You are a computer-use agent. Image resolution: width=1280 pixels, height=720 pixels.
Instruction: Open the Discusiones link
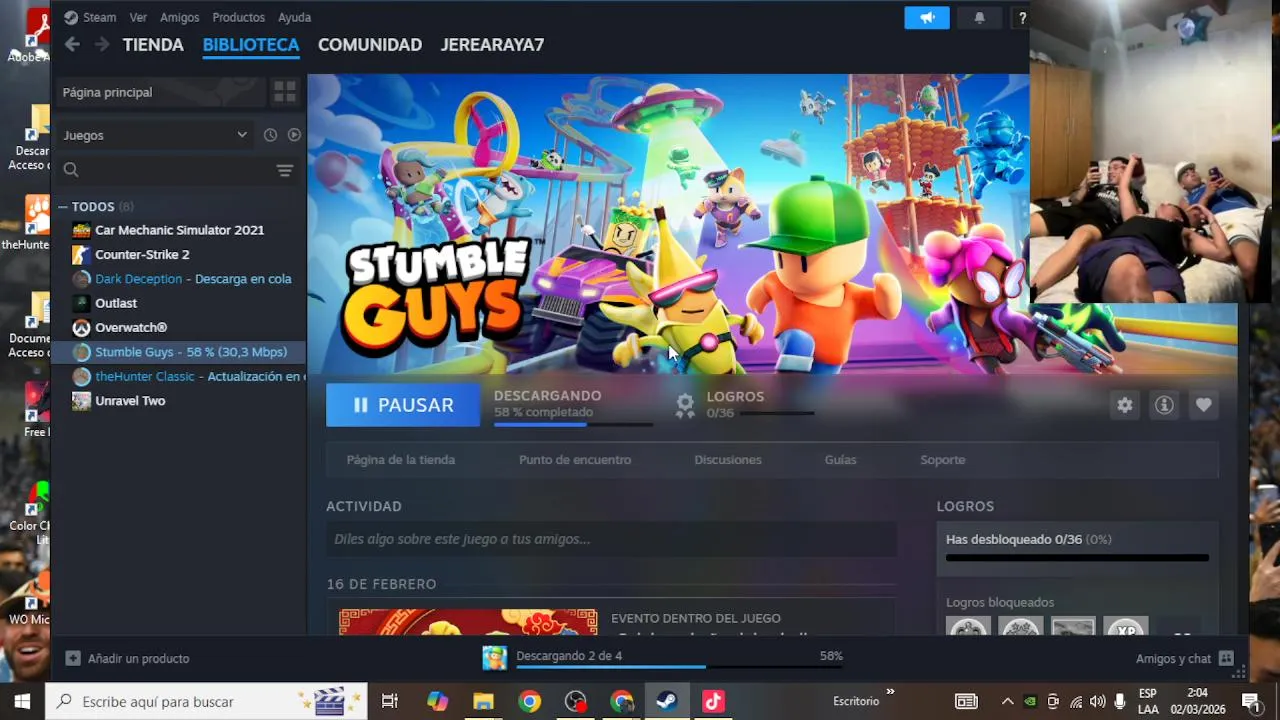click(x=728, y=460)
